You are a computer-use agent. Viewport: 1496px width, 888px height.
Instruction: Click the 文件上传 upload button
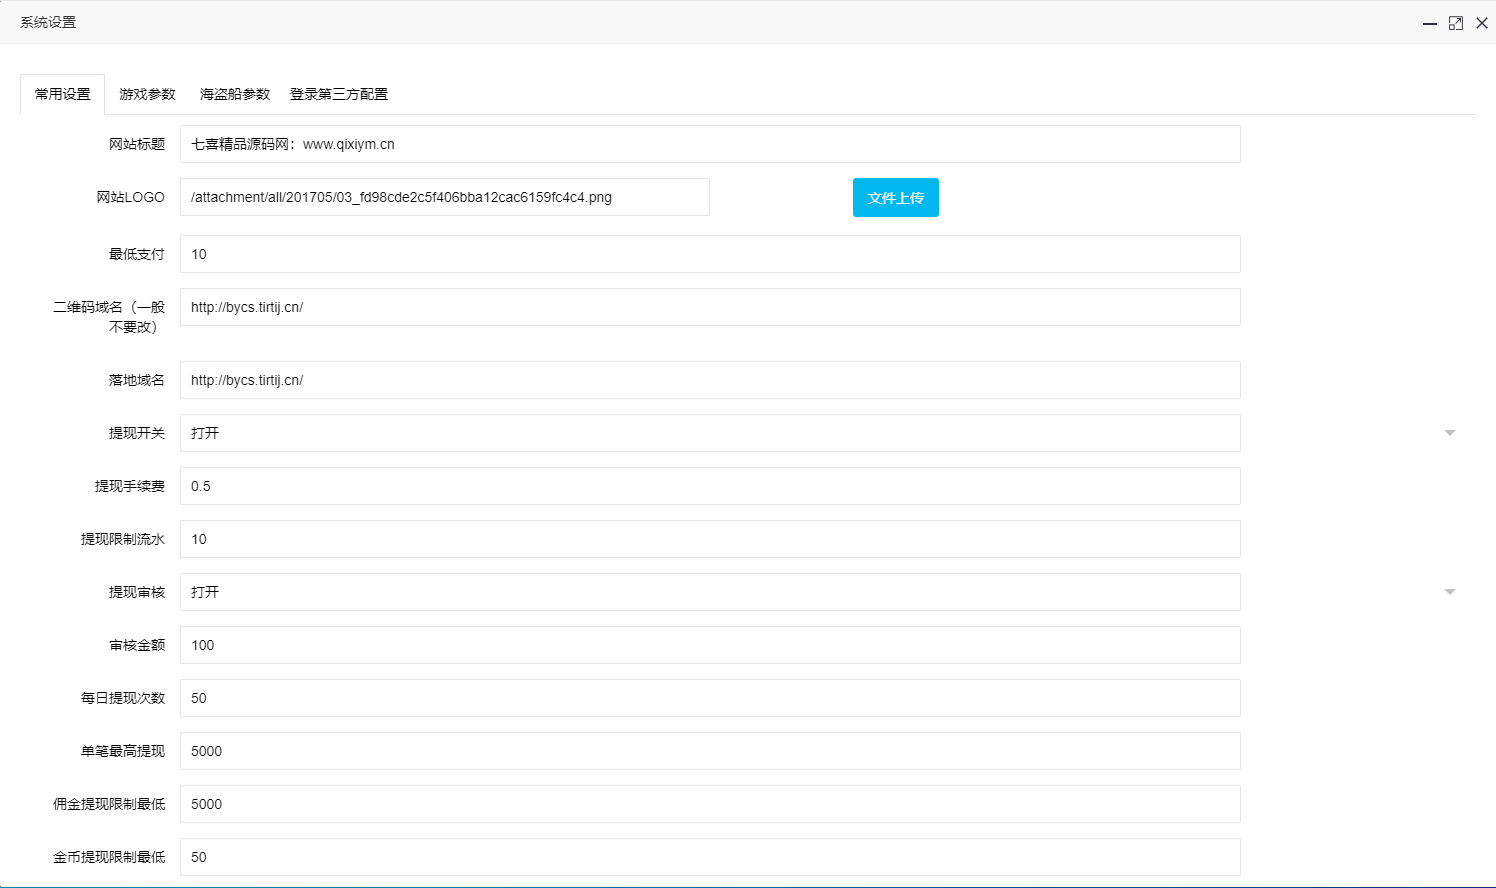tap(895, 197)
